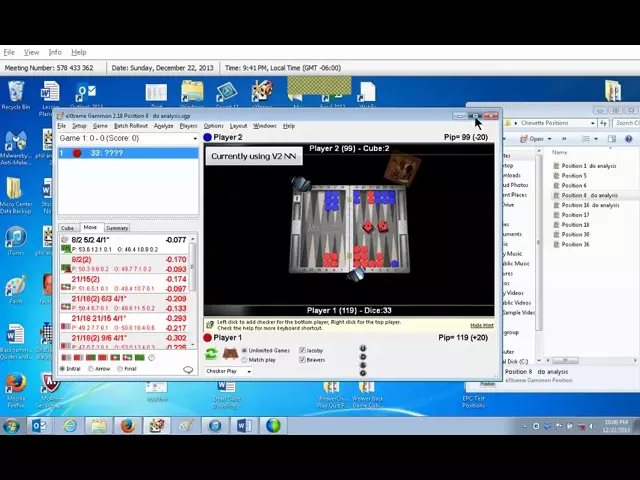Click the Explorer search field
The image size is (640, 480).
coord(626,123)
